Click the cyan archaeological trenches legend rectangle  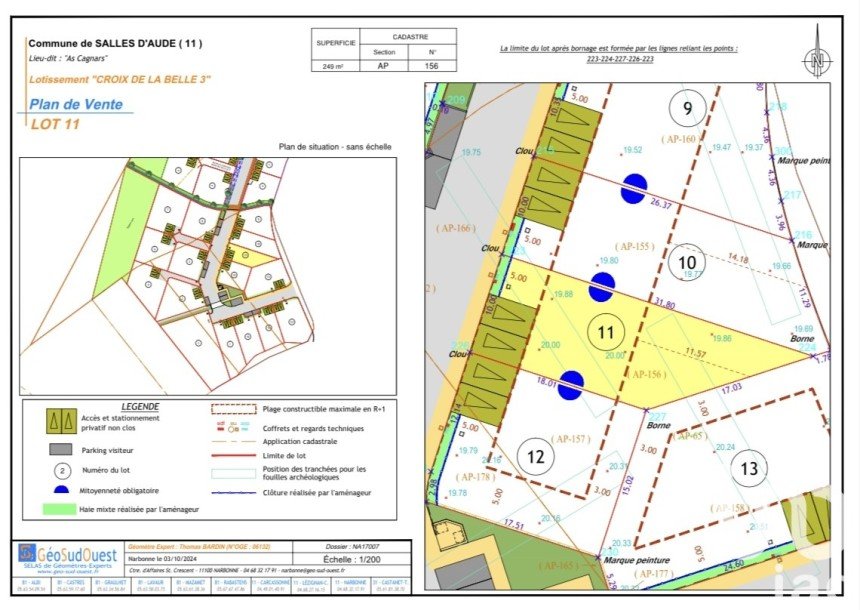coord(234,473)
